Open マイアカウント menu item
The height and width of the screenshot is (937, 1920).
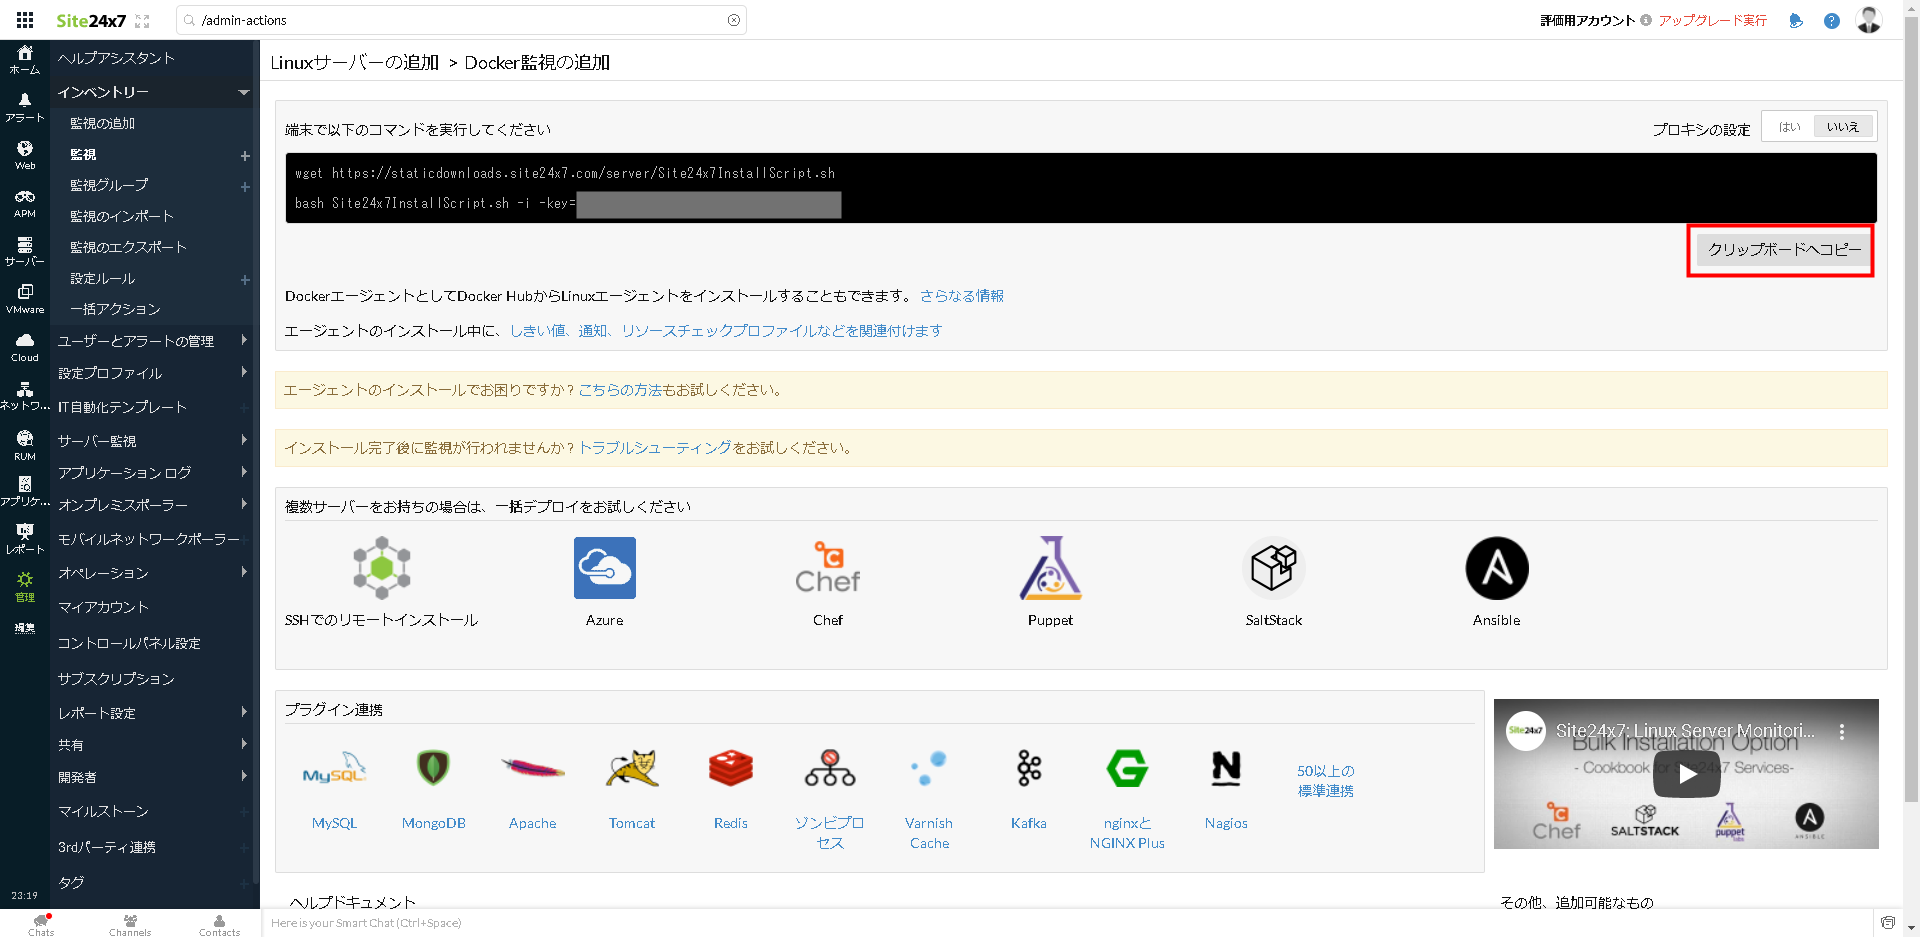tap(103, 607)
